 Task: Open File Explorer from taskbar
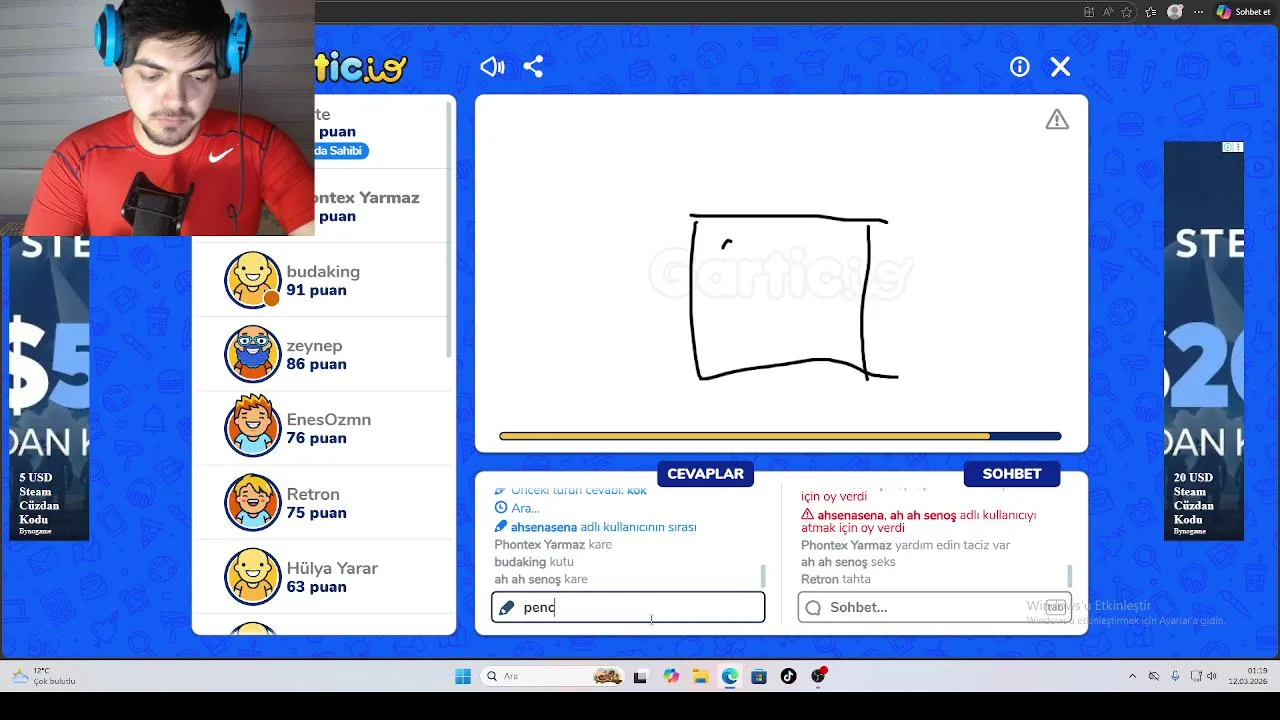click(x=700, y=676)
